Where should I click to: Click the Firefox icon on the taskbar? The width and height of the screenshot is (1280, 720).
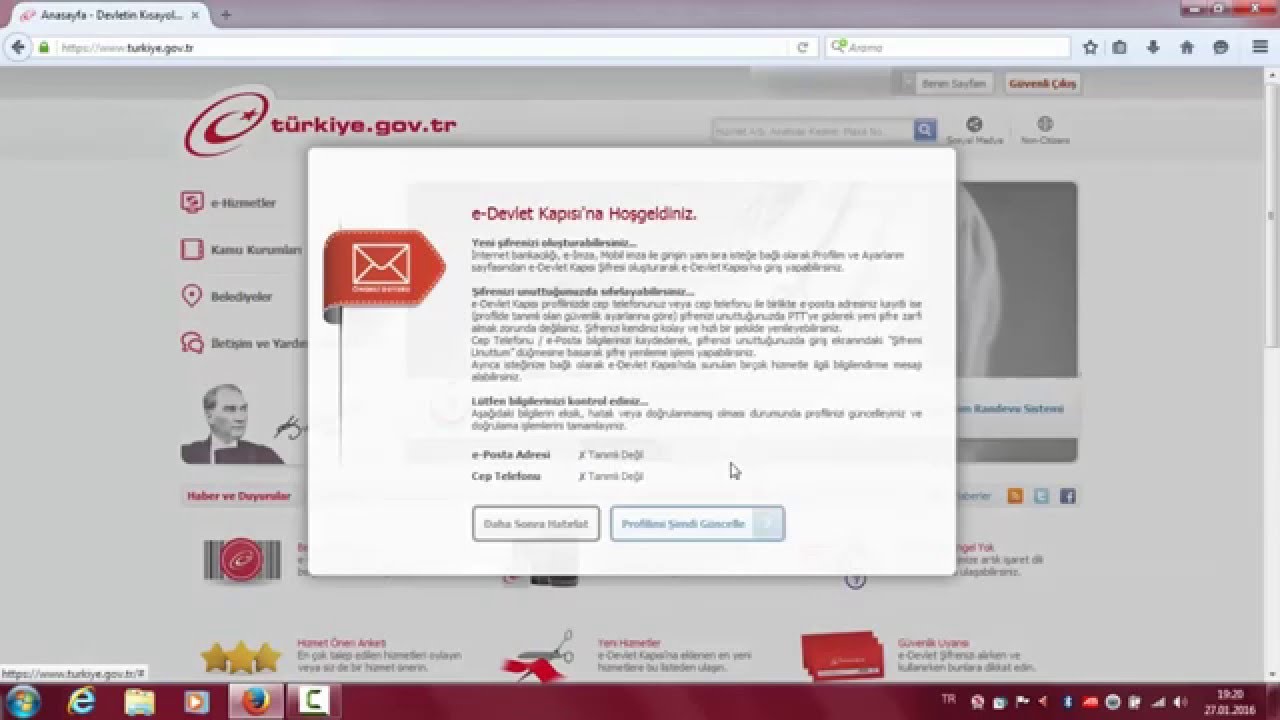(255, 702)
